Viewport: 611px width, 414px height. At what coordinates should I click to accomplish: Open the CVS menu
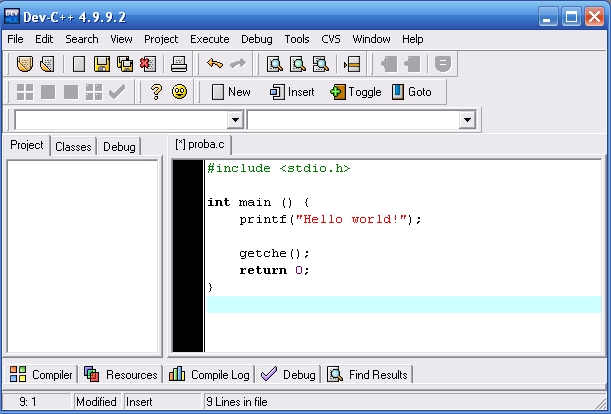click(x=331, y=39)
